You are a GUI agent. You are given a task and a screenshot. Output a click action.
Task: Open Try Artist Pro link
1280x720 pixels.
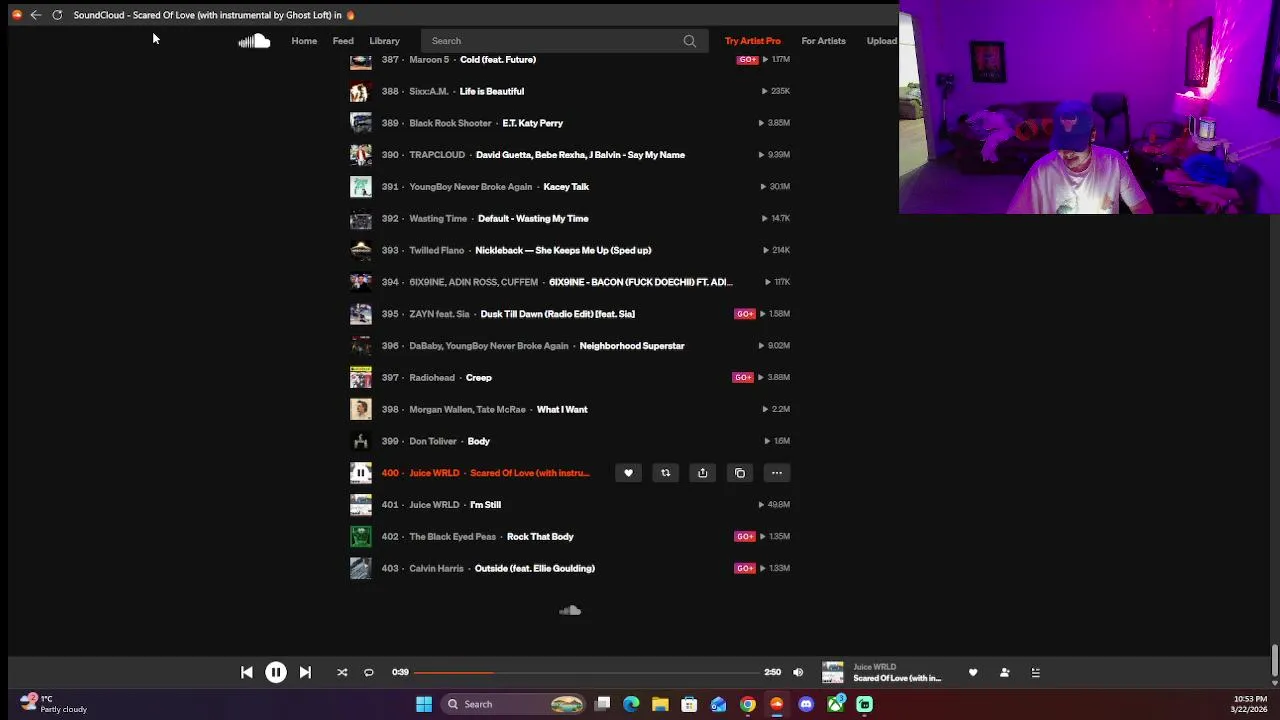click(752, 41)
